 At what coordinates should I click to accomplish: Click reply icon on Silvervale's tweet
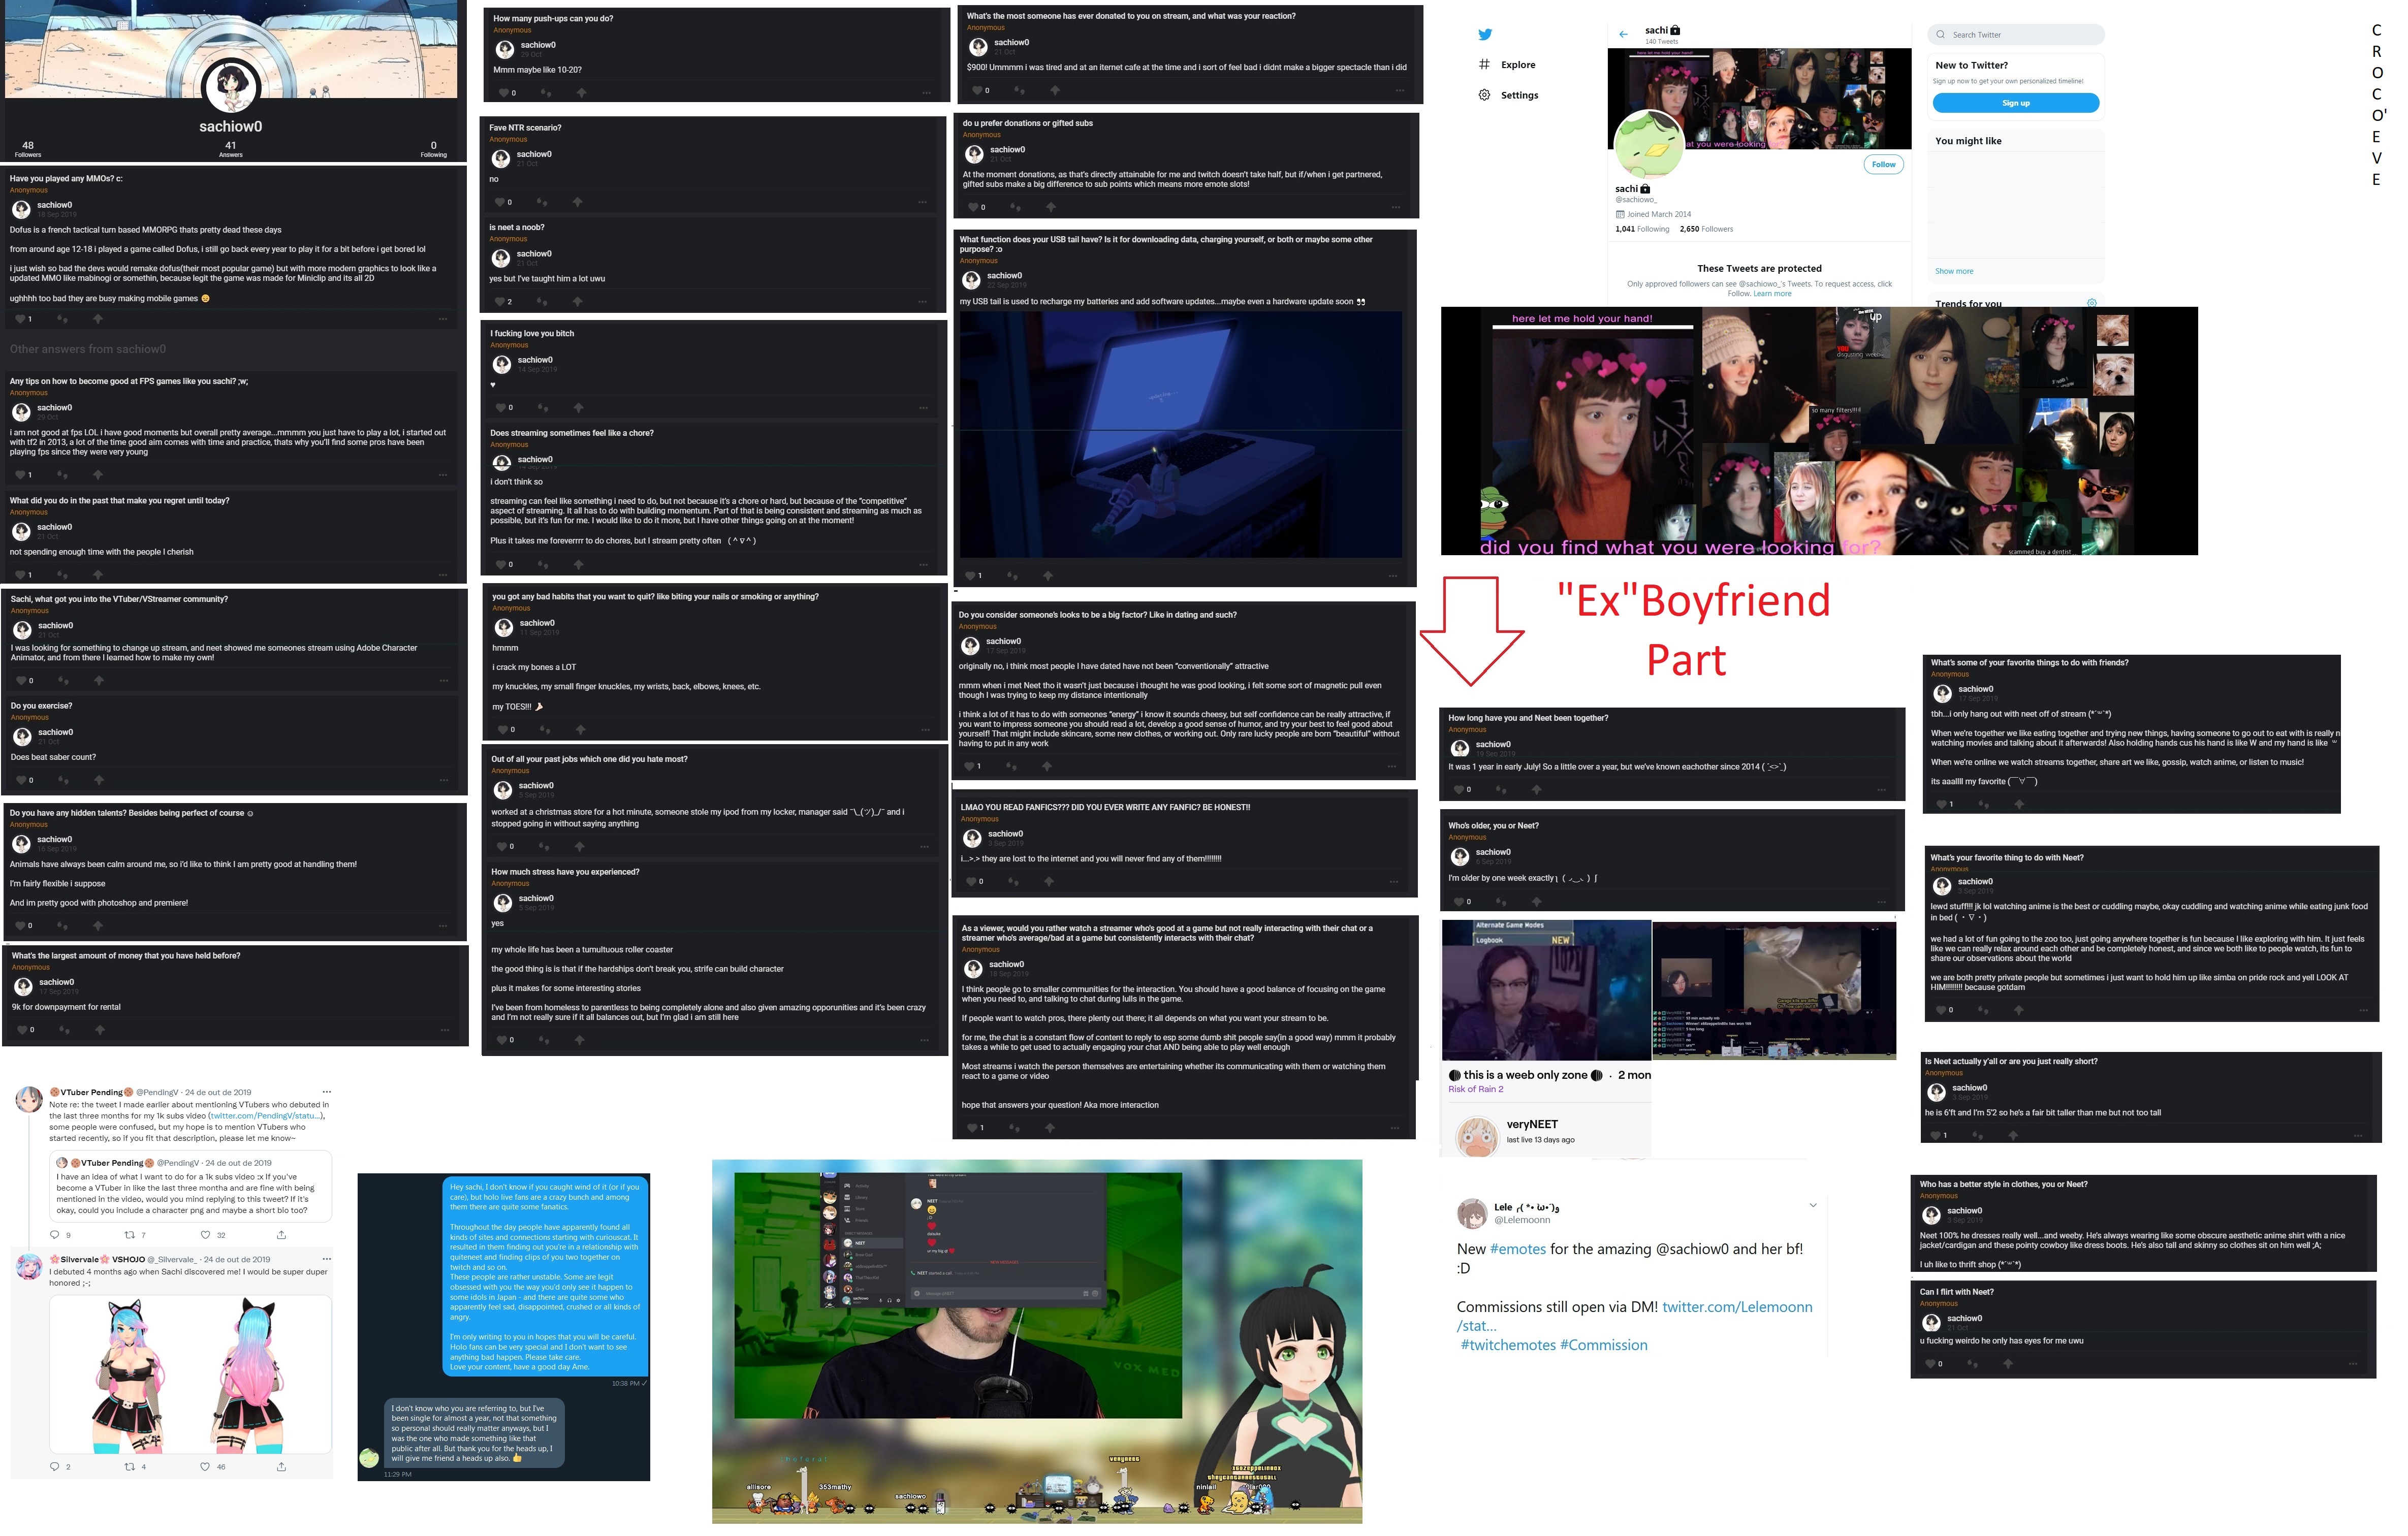pyautogui.click(x=55, y=1467)
